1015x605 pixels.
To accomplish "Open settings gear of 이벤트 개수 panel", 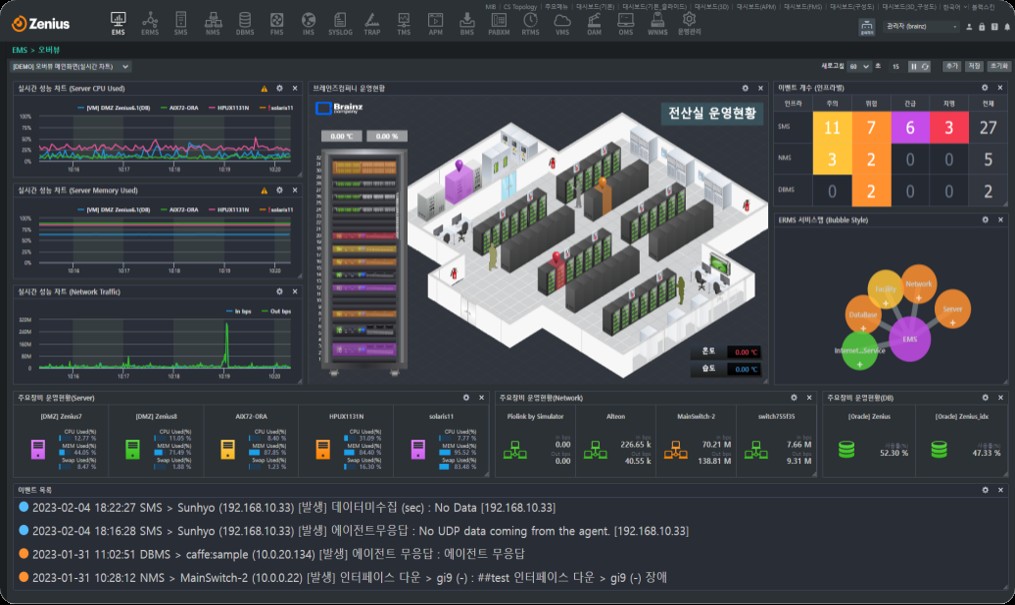I will 983,88.
